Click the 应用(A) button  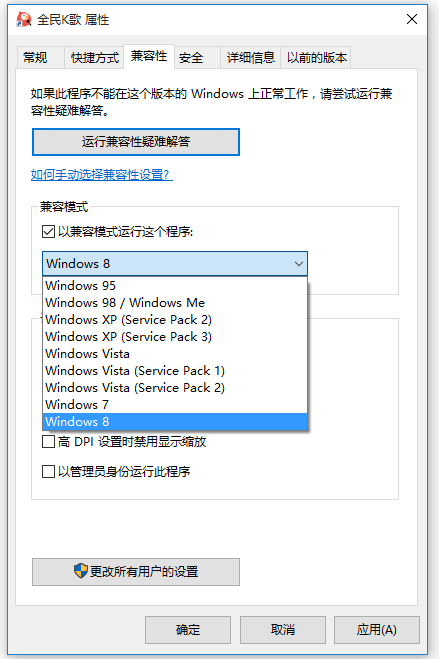[x=376, y=630]
